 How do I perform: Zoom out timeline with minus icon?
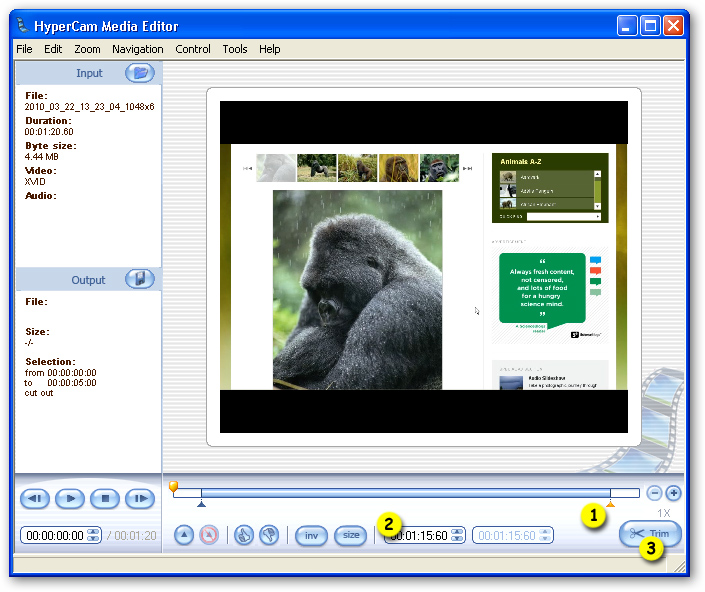[x=655, y=493]
